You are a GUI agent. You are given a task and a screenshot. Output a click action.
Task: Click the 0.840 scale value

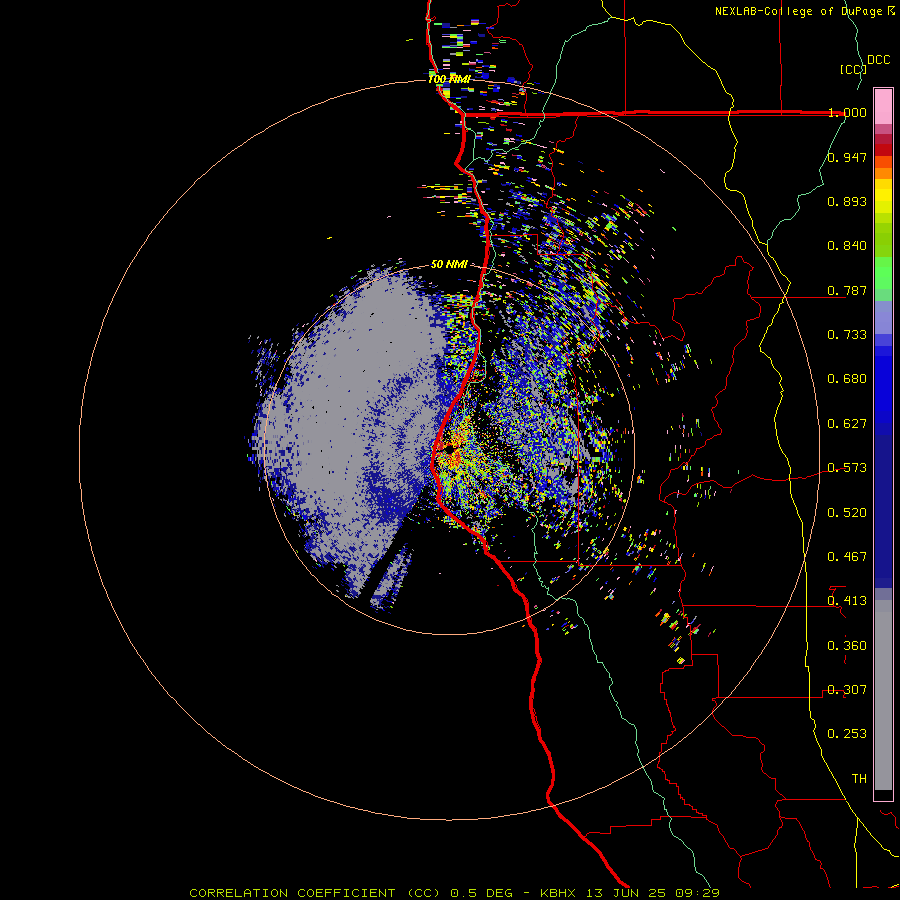[x=847, y=246]
